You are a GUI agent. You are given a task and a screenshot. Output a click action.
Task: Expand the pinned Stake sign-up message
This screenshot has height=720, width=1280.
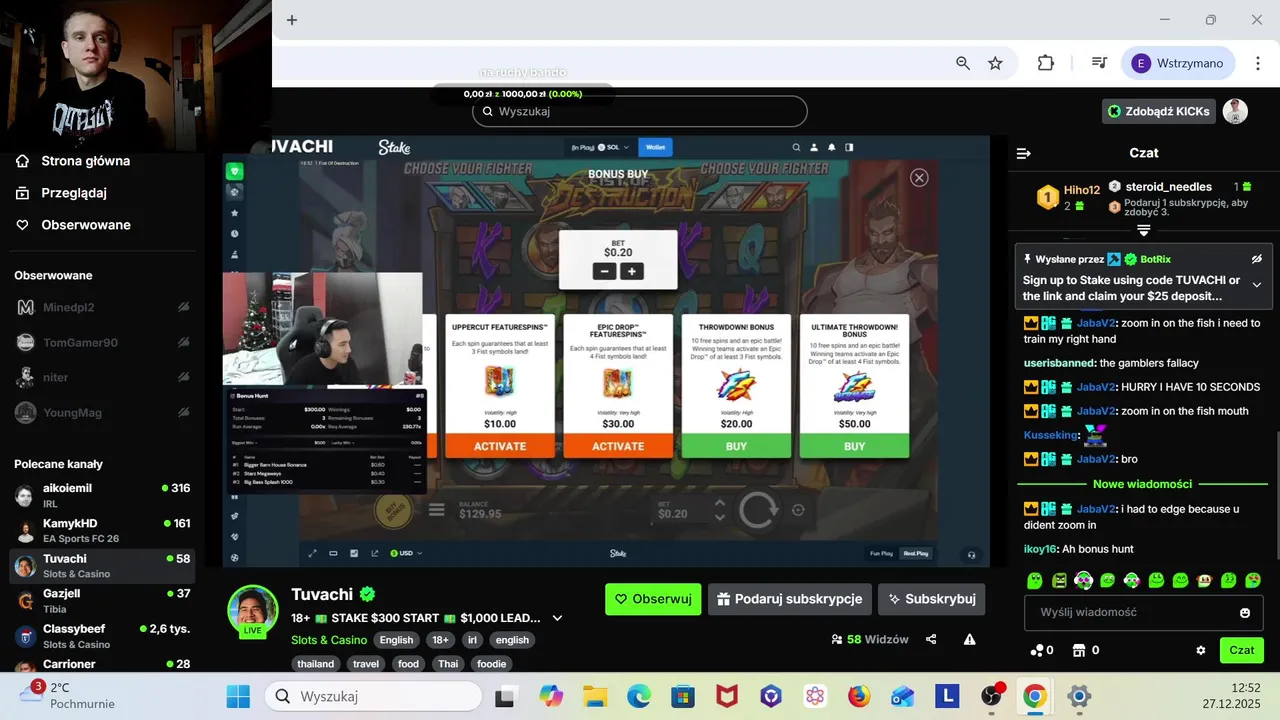[x=1257, y=285]
